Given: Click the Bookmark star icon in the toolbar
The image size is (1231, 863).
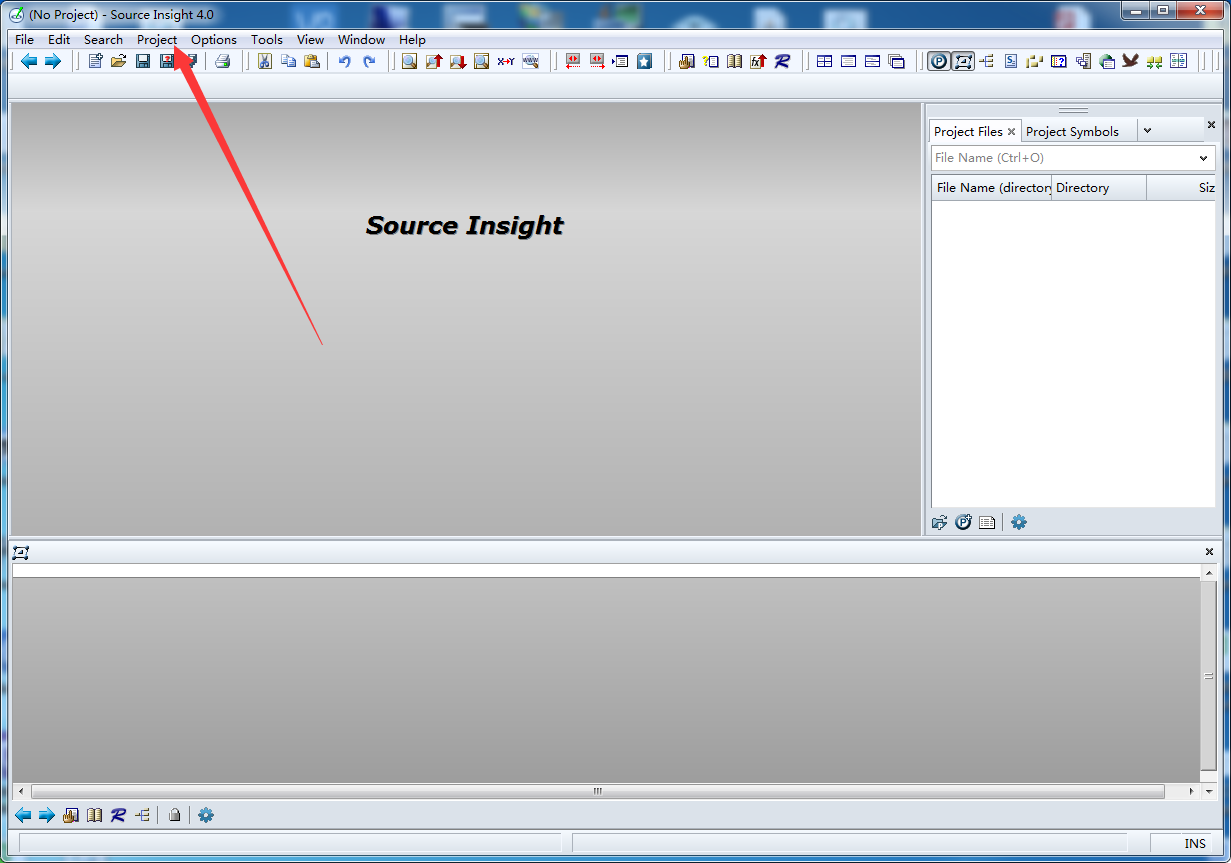Looking at the screenshot, I should tap(644, 61).
